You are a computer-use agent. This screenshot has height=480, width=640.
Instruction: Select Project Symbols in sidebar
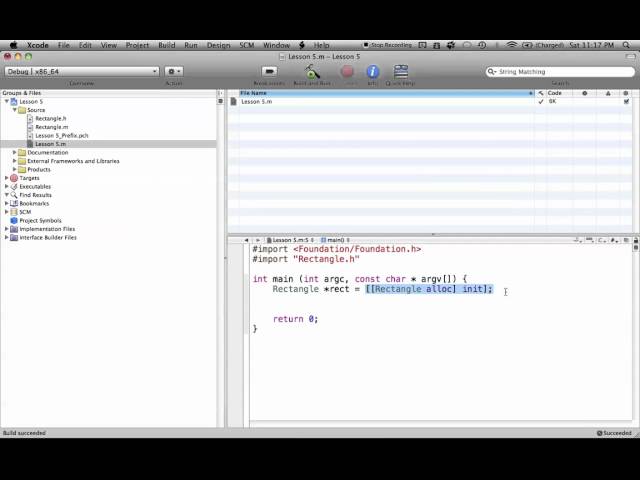point(40,220)
